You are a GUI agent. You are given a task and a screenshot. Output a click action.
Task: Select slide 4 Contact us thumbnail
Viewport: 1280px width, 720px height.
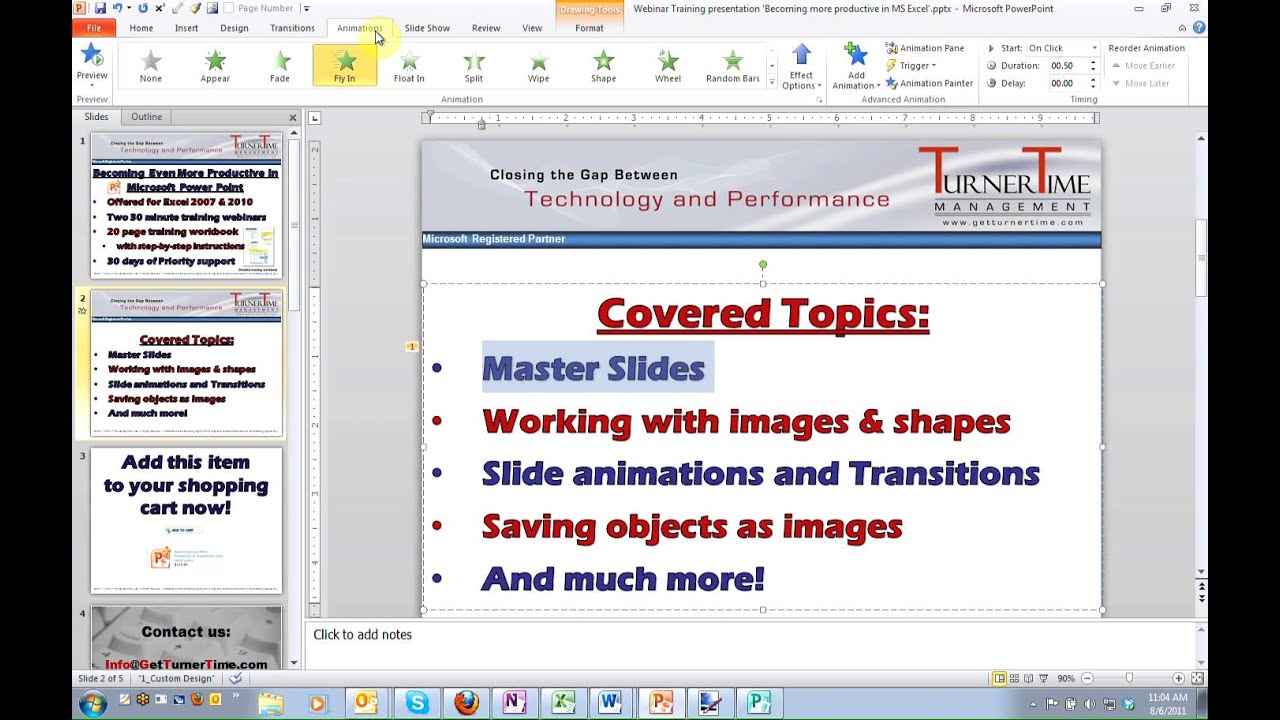(186, 638)
